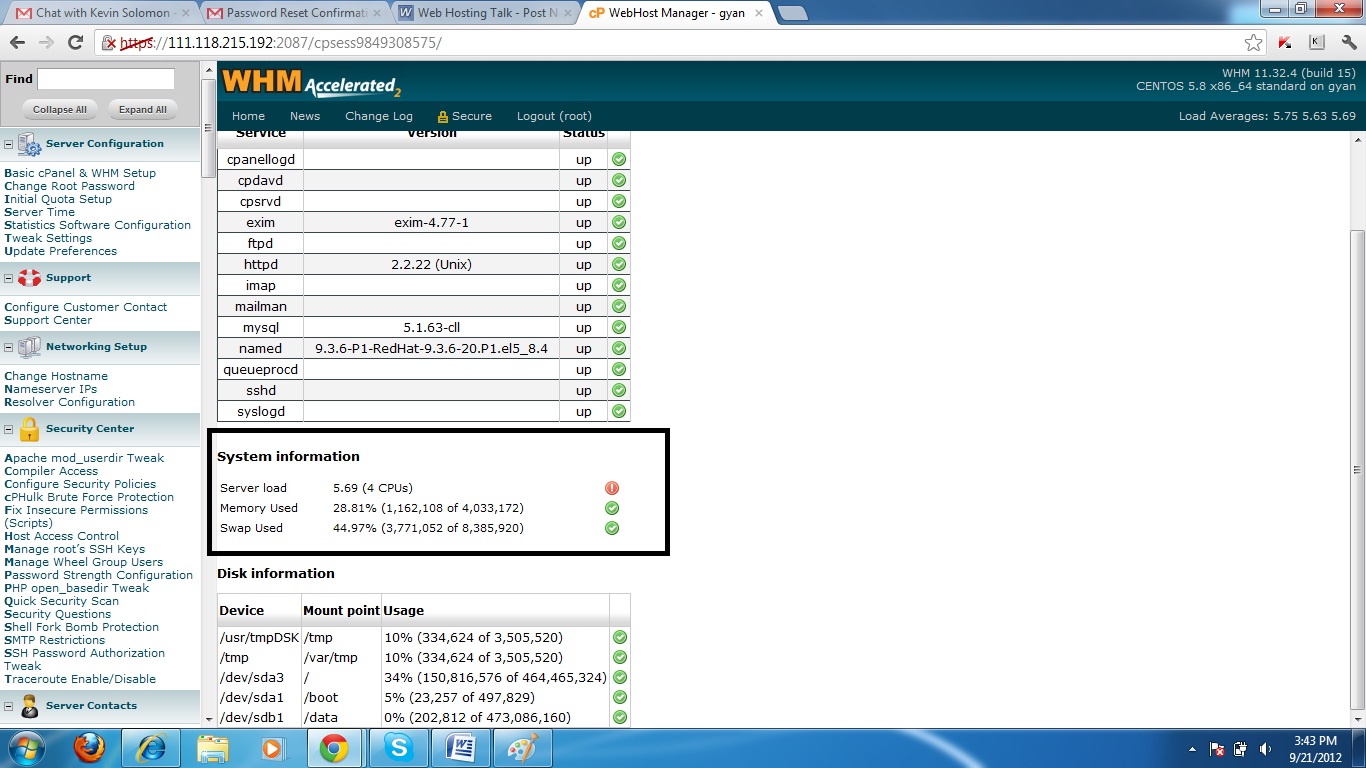Click Load Averages text in header

tap(1267, 116)
